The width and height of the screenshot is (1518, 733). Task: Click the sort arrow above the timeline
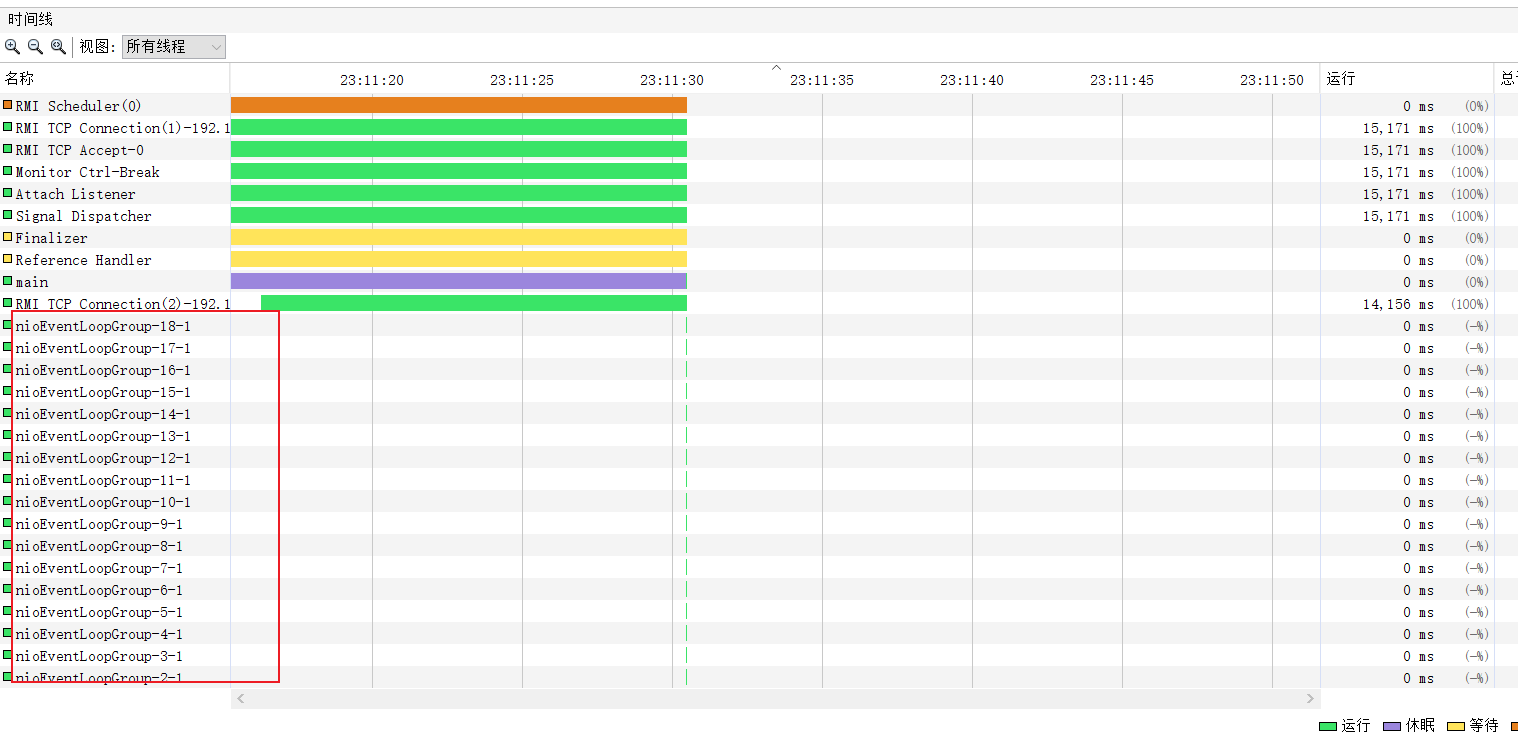click(776, 67)
